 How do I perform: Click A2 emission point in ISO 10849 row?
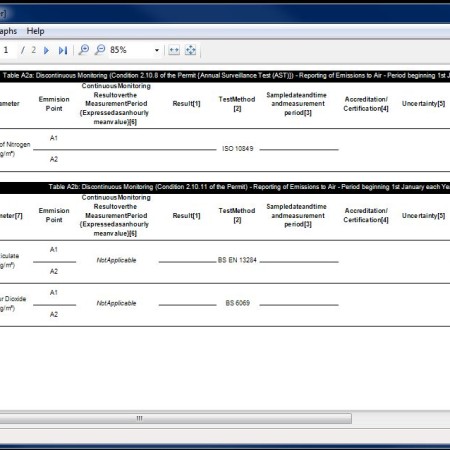(54, 159)
